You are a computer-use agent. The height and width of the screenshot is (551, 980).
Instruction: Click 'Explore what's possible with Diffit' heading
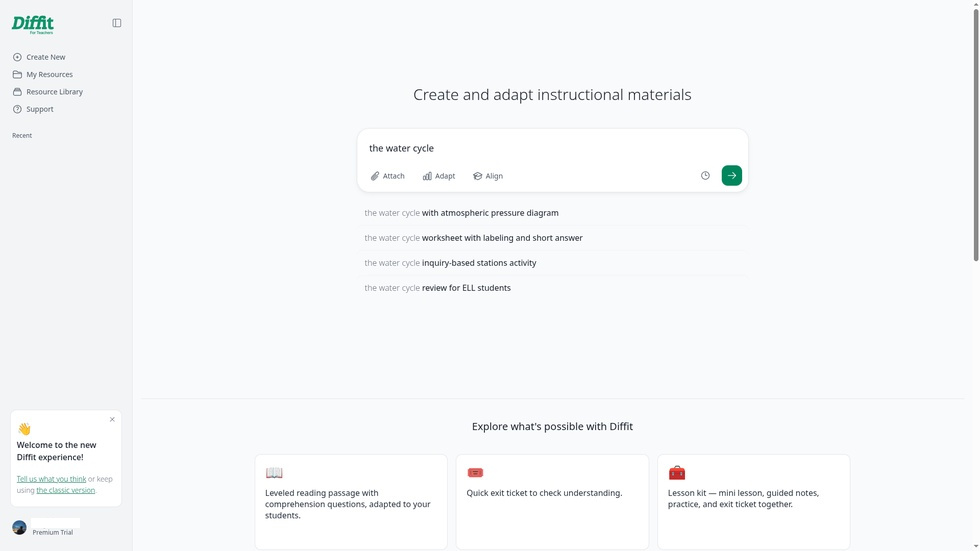tap(552, 427)
